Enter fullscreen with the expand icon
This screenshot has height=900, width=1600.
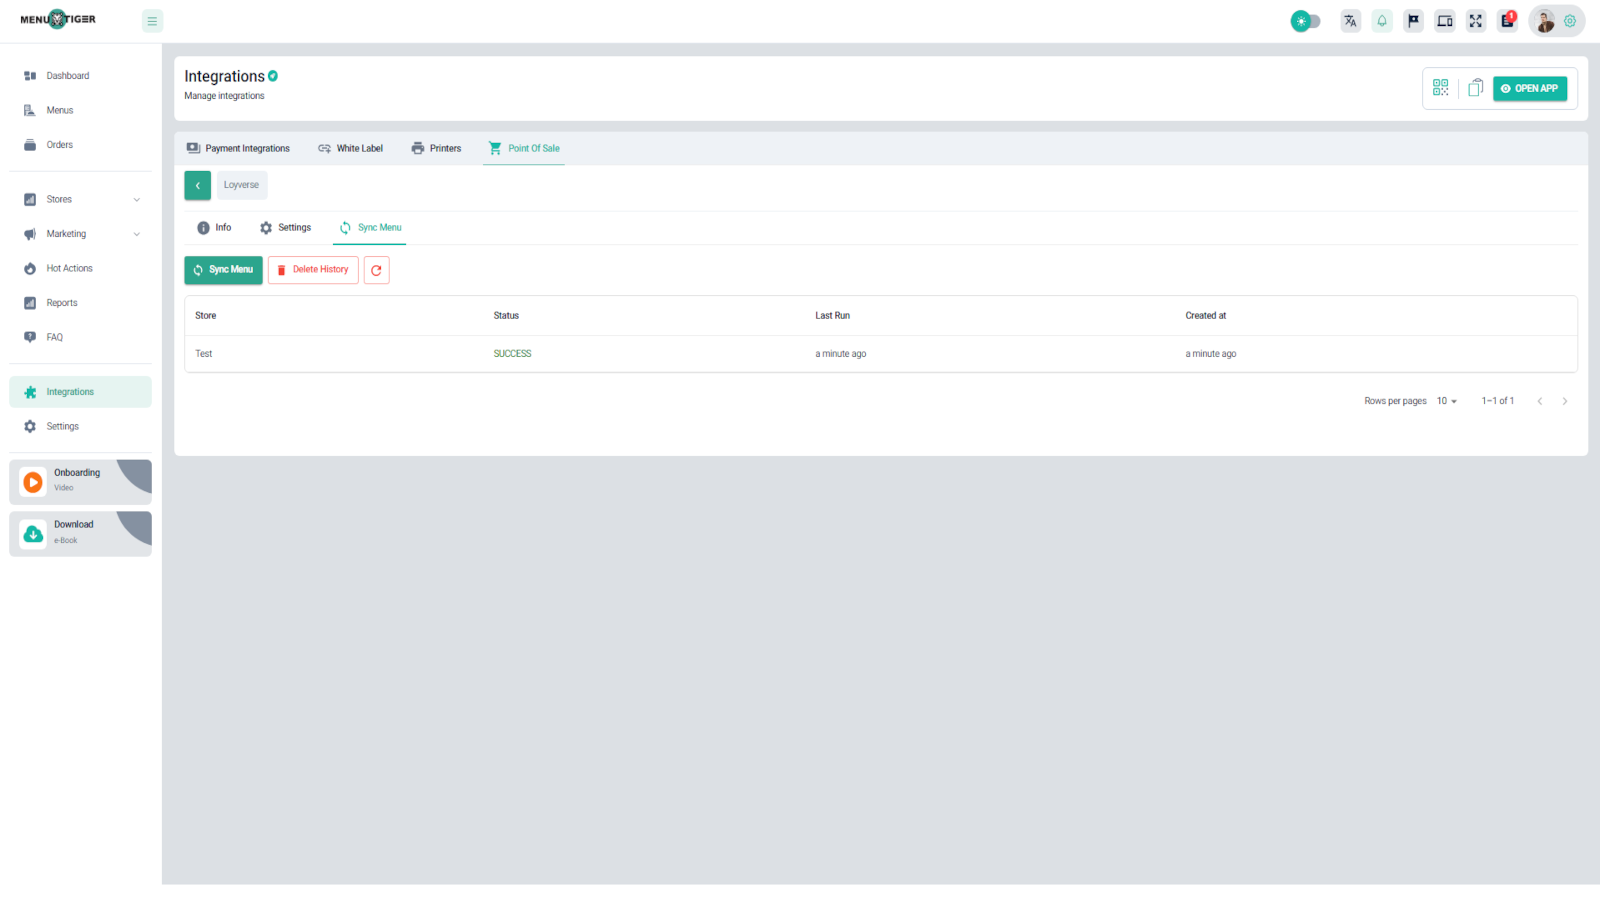[x=1476, y=21]
